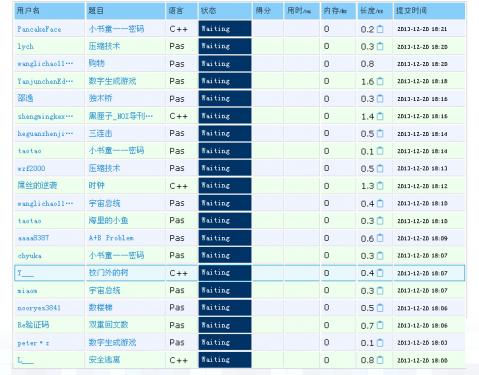479x375 pixels.
Task: Click the source icon in the 时钟 row
Action: tap(380, 186)
